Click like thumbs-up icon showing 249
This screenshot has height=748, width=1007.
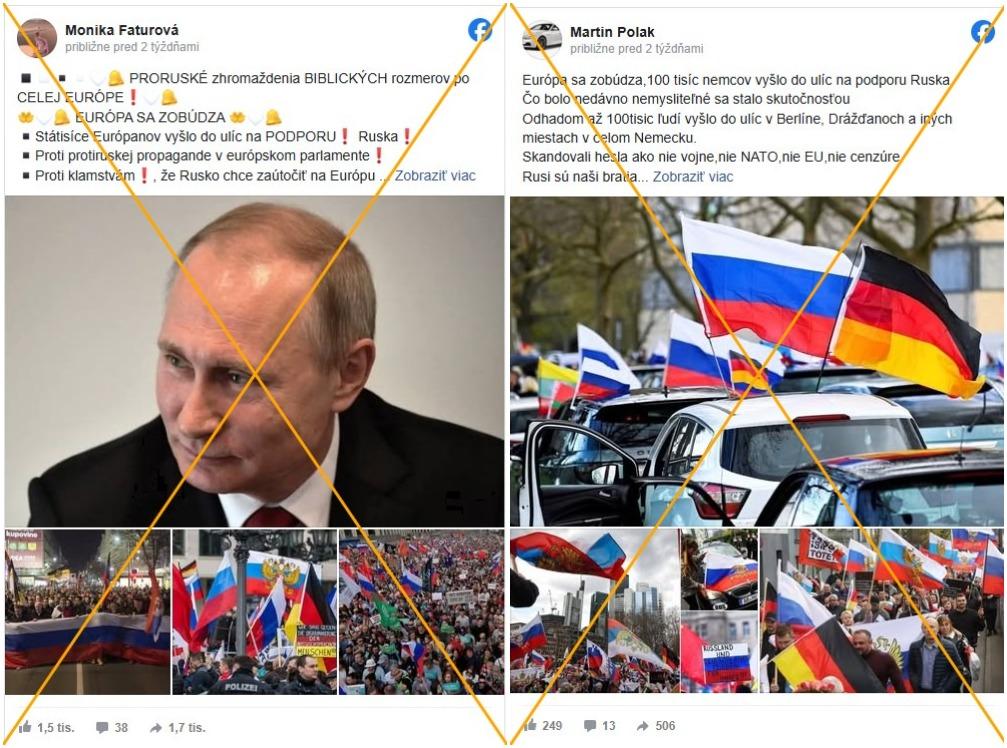[530, 726]
